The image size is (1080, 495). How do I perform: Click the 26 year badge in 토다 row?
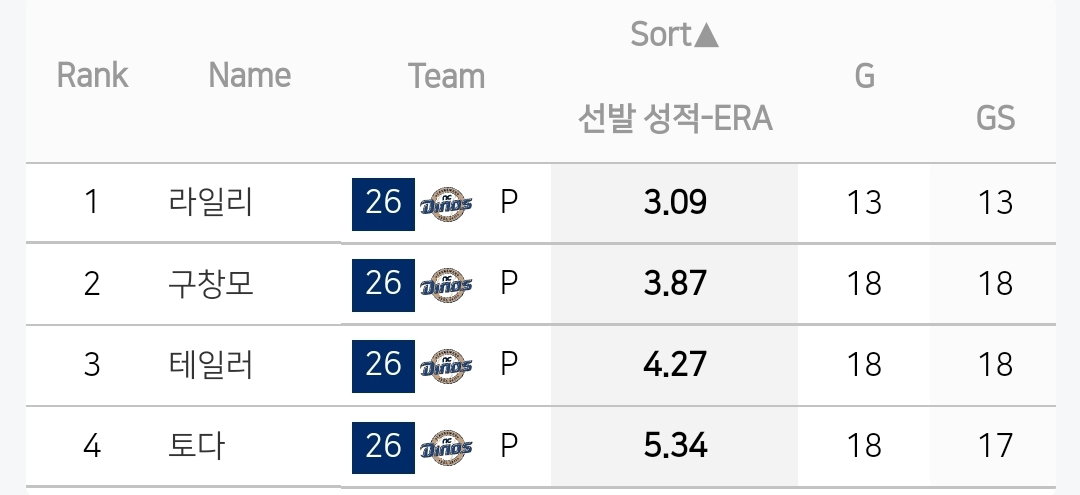coord(383,447)
